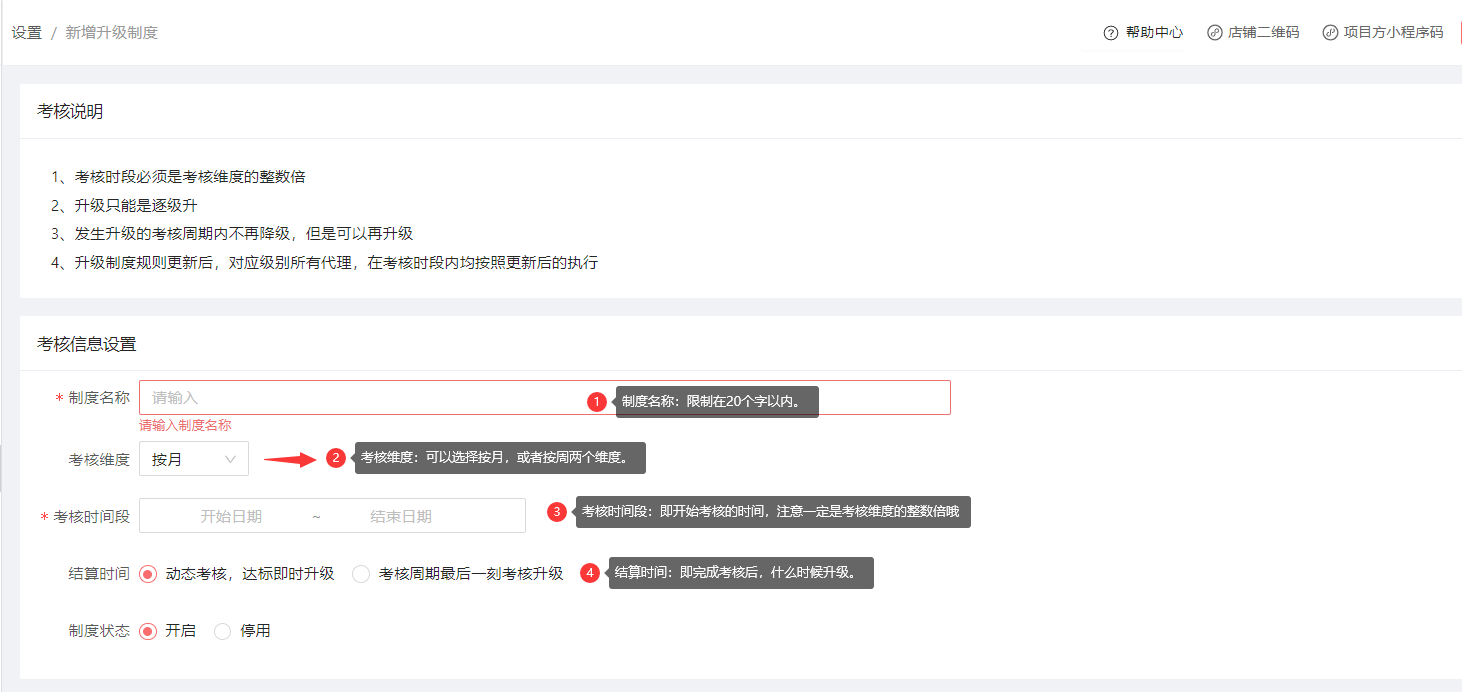Click the store QR code link icon

(x=1215, y=33)
